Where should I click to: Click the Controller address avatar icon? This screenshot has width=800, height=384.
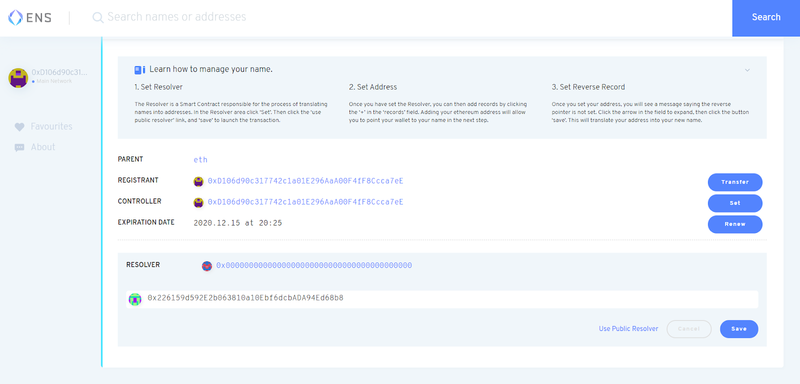pyautogui.click(x=198, y=202)
